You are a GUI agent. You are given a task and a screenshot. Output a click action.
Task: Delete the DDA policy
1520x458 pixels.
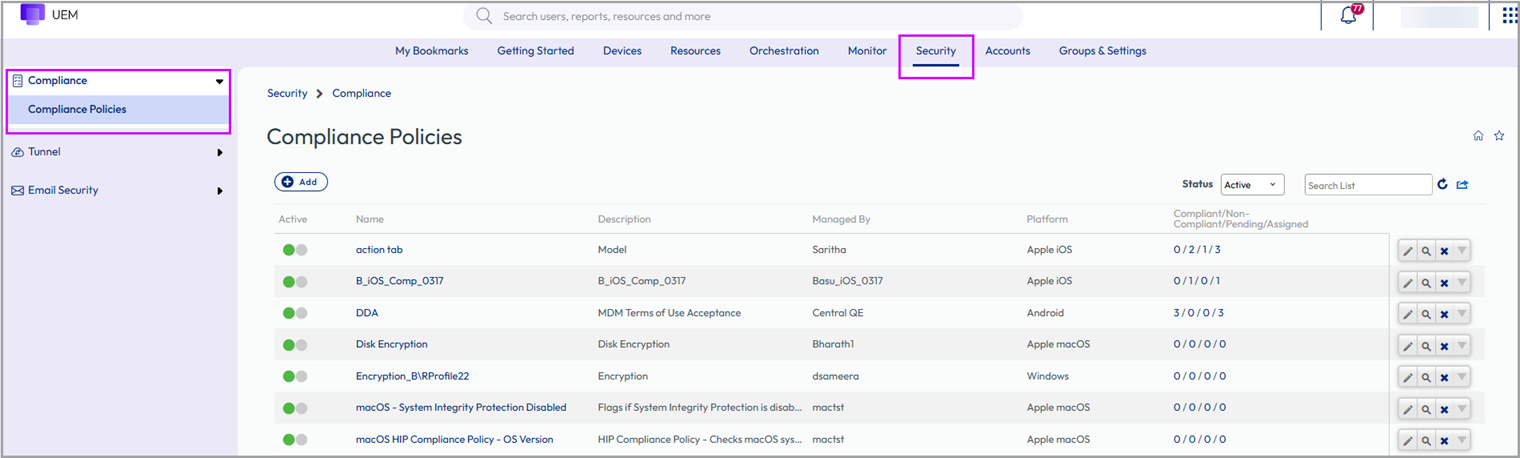(x=1444, y=314)
